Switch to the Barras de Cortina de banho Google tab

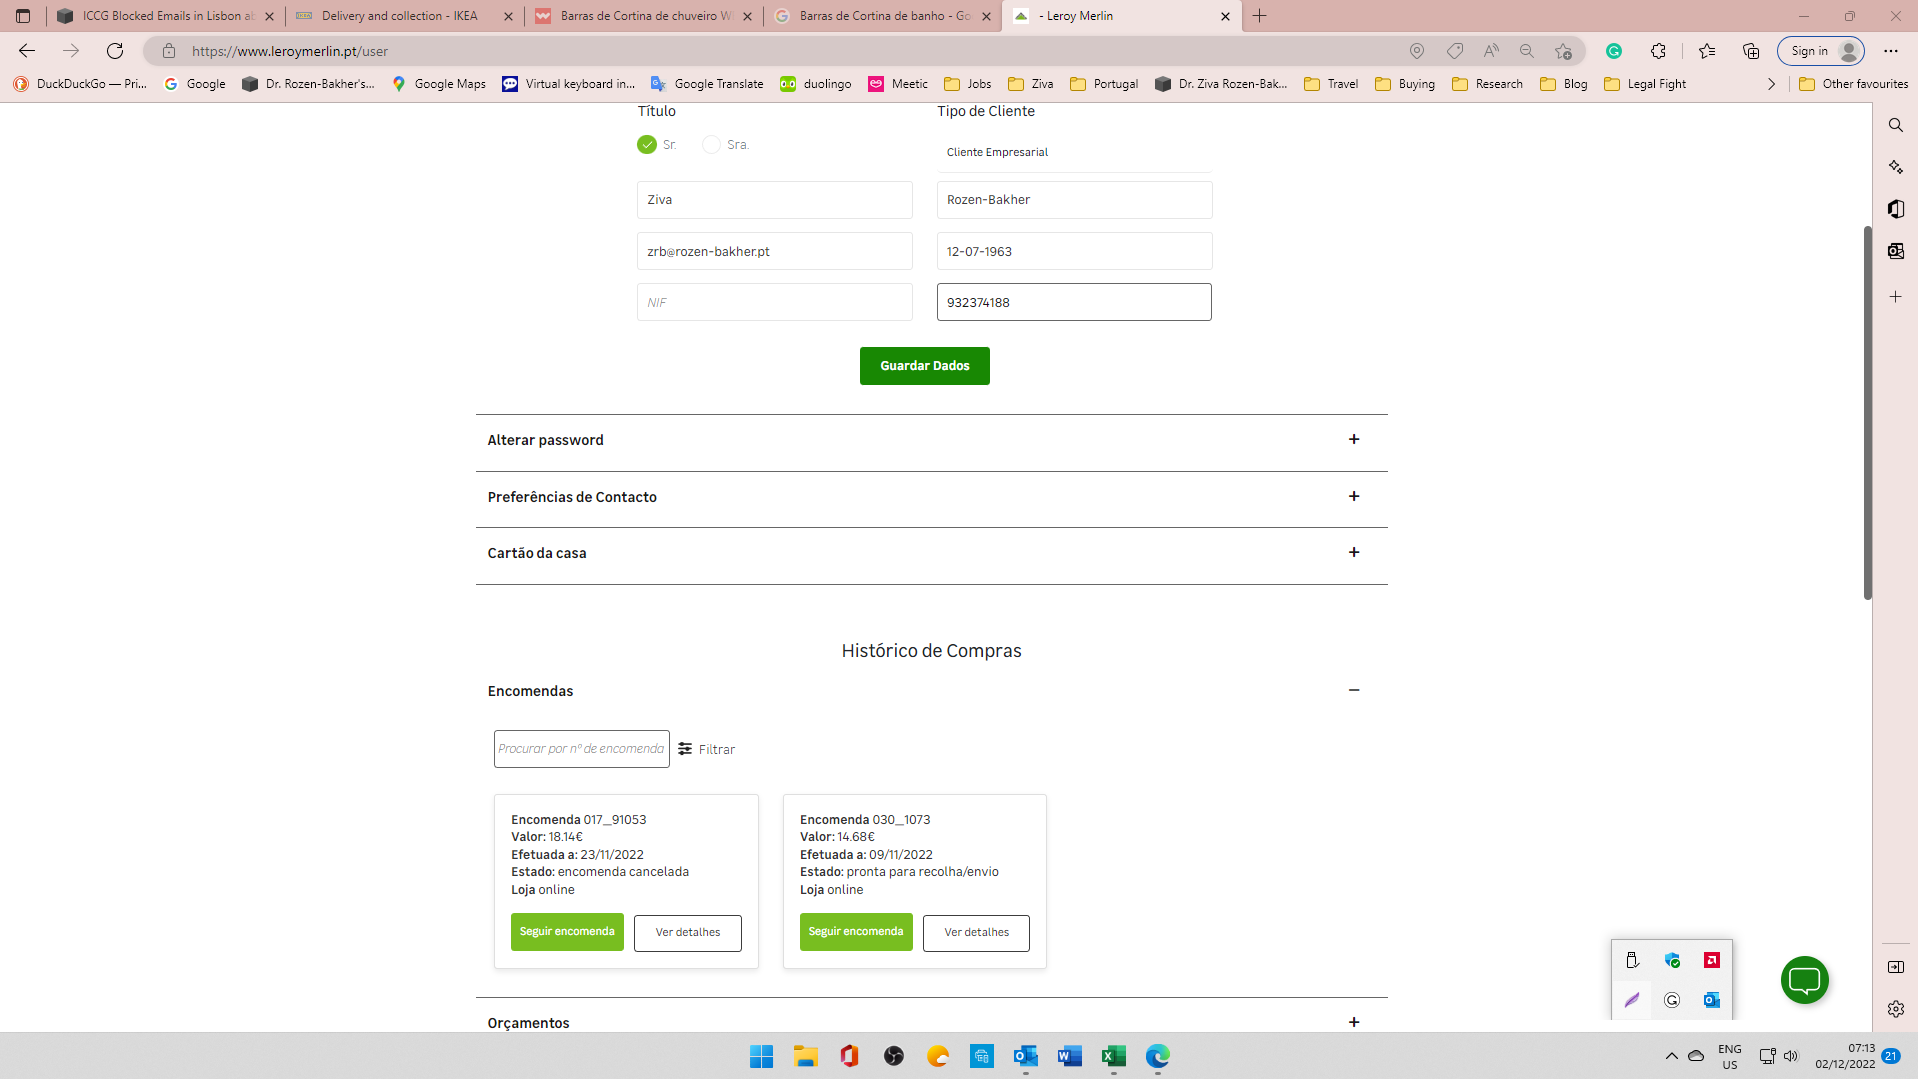coord(883,16)
